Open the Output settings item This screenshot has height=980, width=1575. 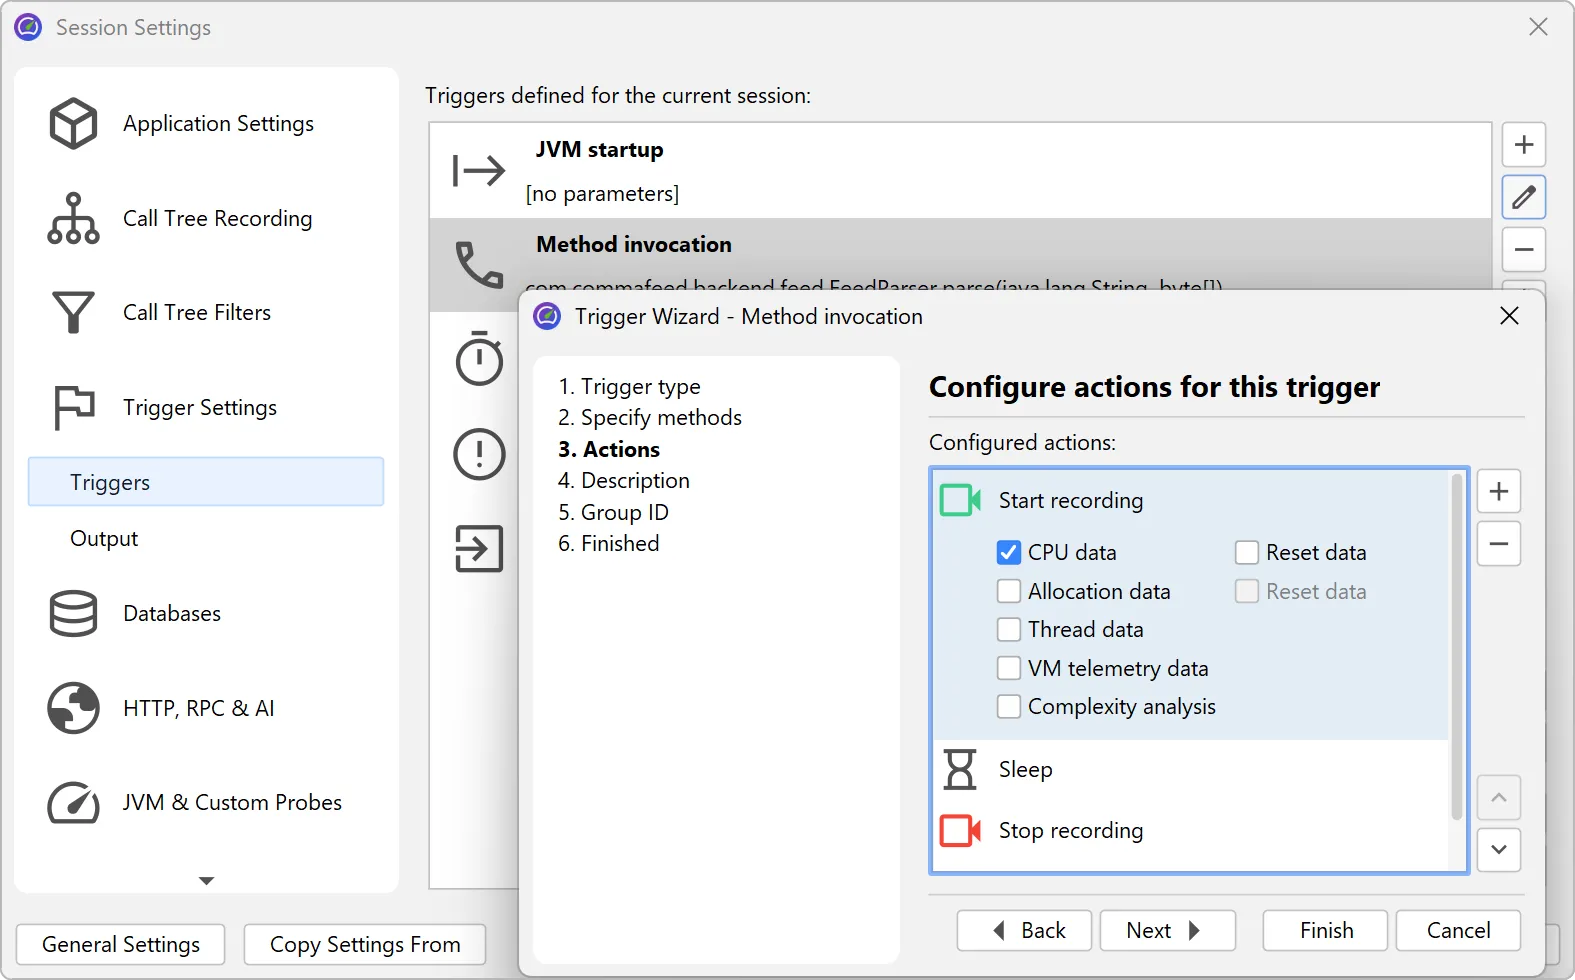coord(104,538)
